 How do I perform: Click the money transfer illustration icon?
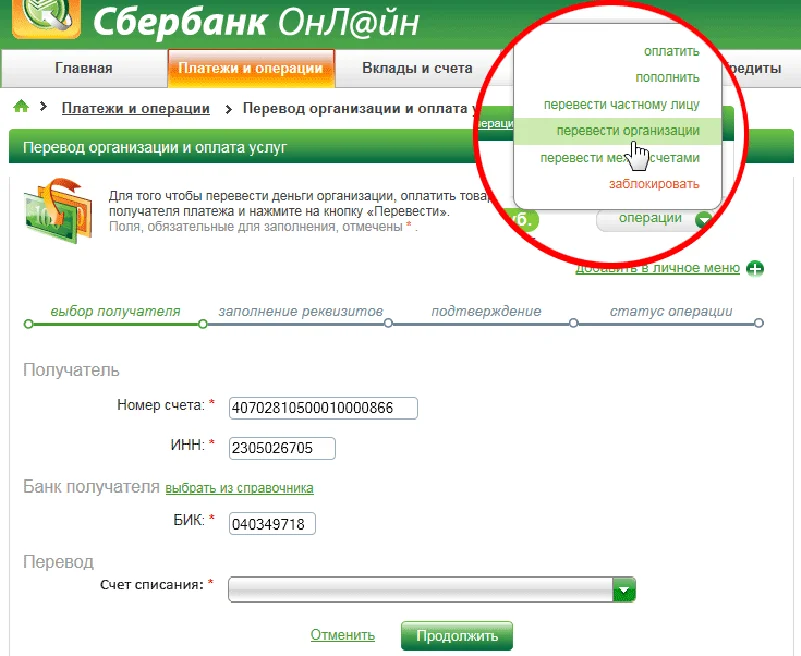(58, 210)
